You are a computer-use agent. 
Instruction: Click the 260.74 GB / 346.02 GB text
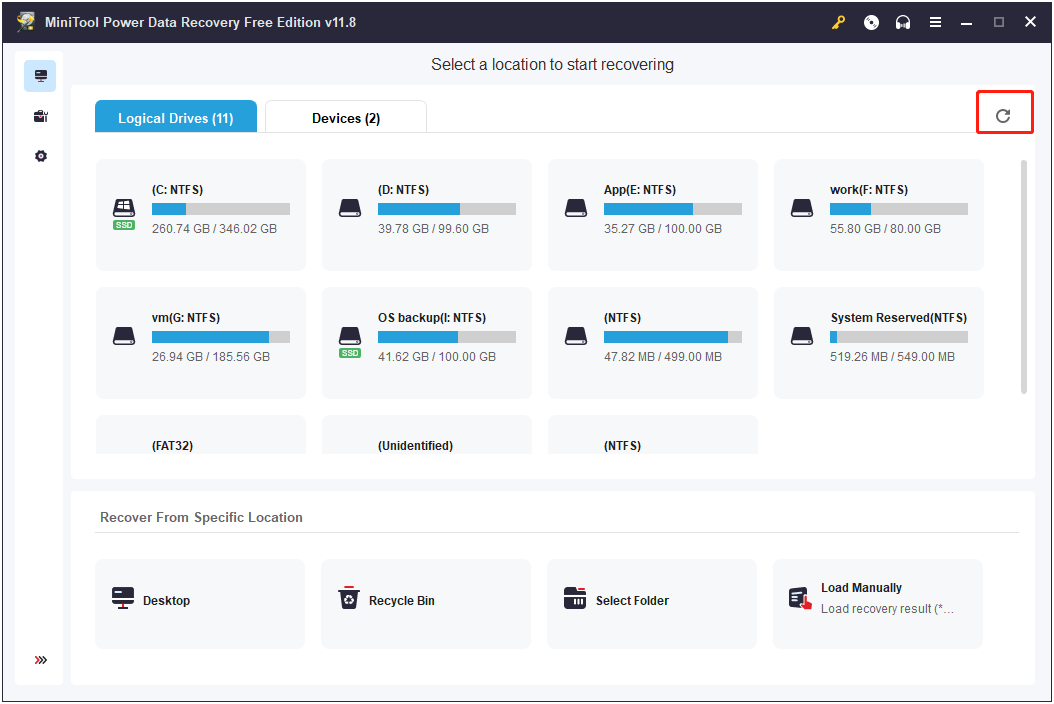(x=214, y=229)
